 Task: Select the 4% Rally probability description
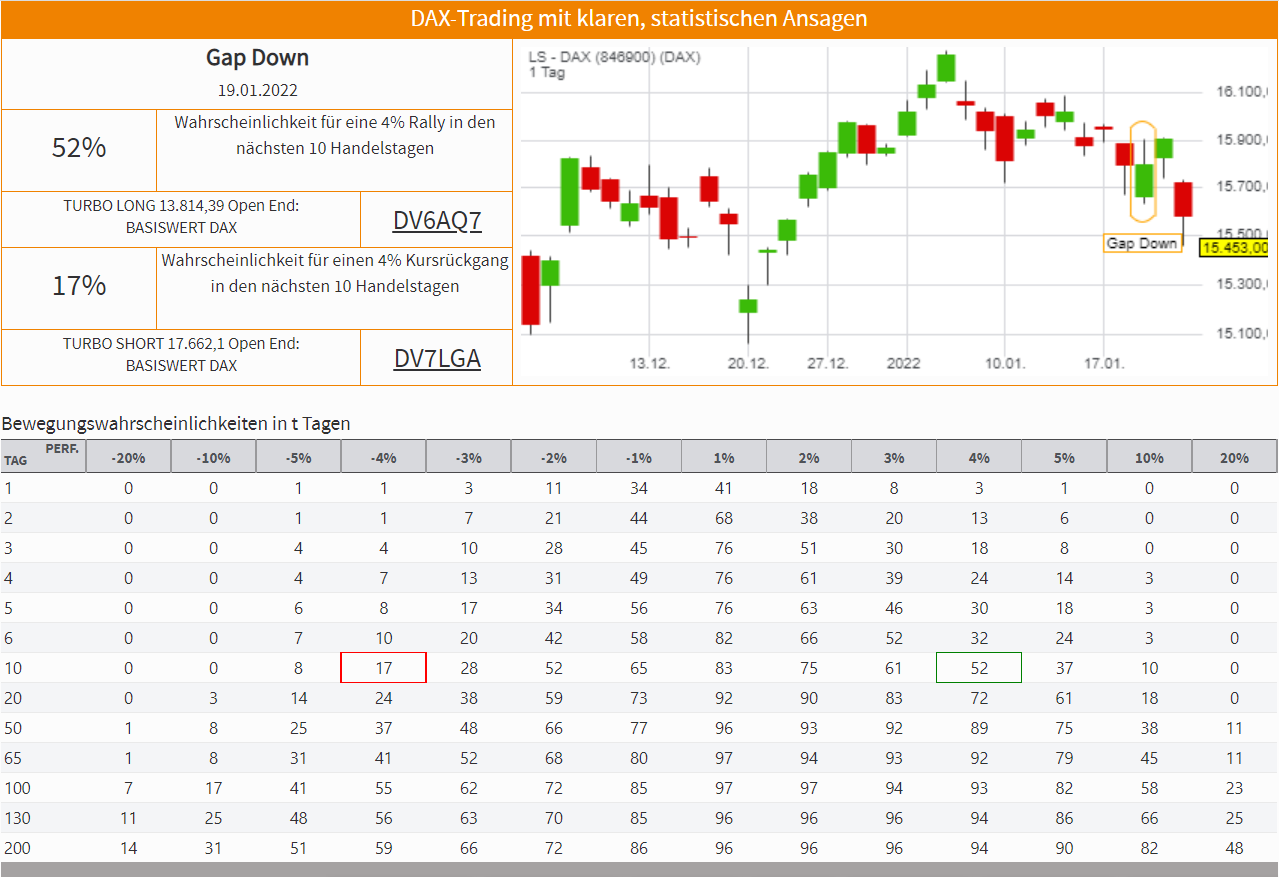[x=335, y=135]
